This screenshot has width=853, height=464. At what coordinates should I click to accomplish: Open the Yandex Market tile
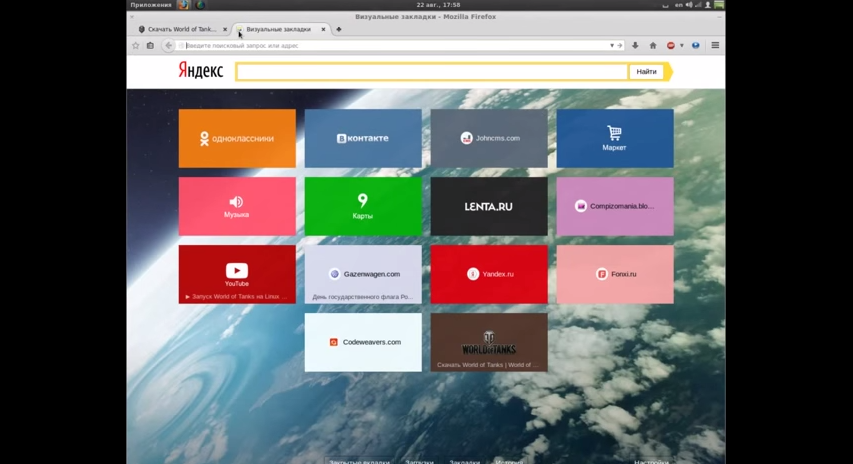(x=615, y=138)
